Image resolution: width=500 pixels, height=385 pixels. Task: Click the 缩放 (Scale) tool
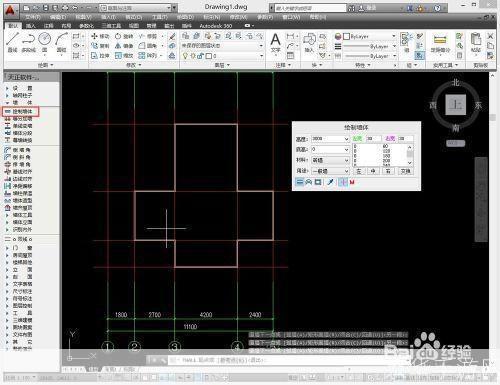click(124, 55)
